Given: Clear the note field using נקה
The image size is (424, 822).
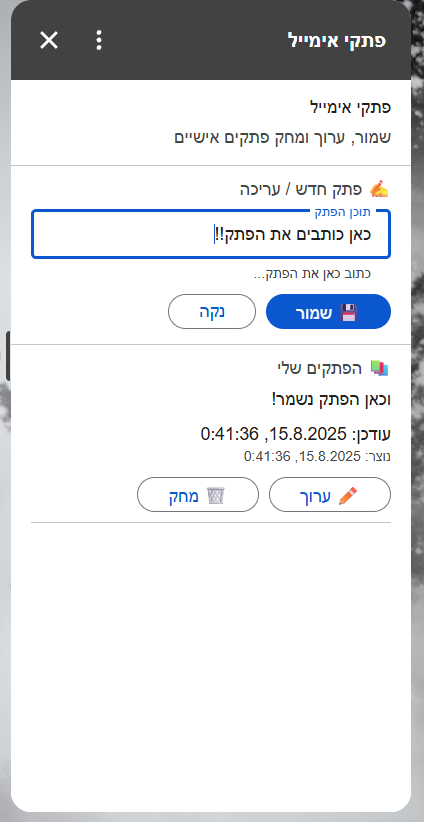Looking at the screenshot, I should click(212, 311).
